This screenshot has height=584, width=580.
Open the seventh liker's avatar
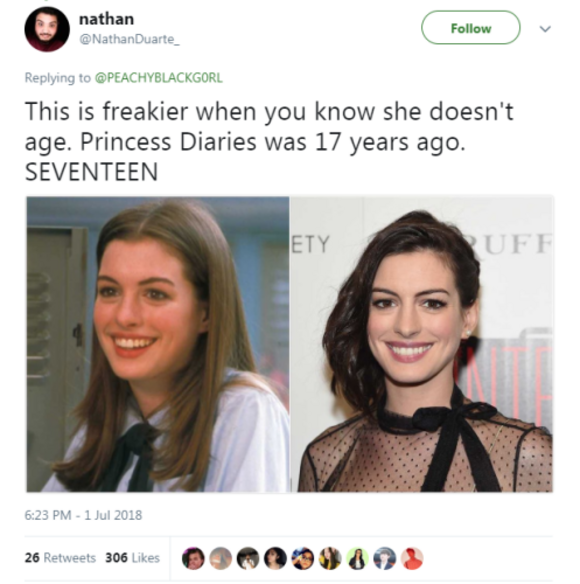[357, 558]
